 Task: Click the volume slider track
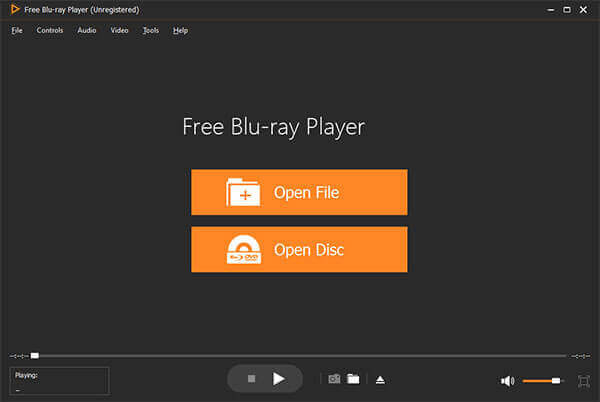[x=541, y=380]
